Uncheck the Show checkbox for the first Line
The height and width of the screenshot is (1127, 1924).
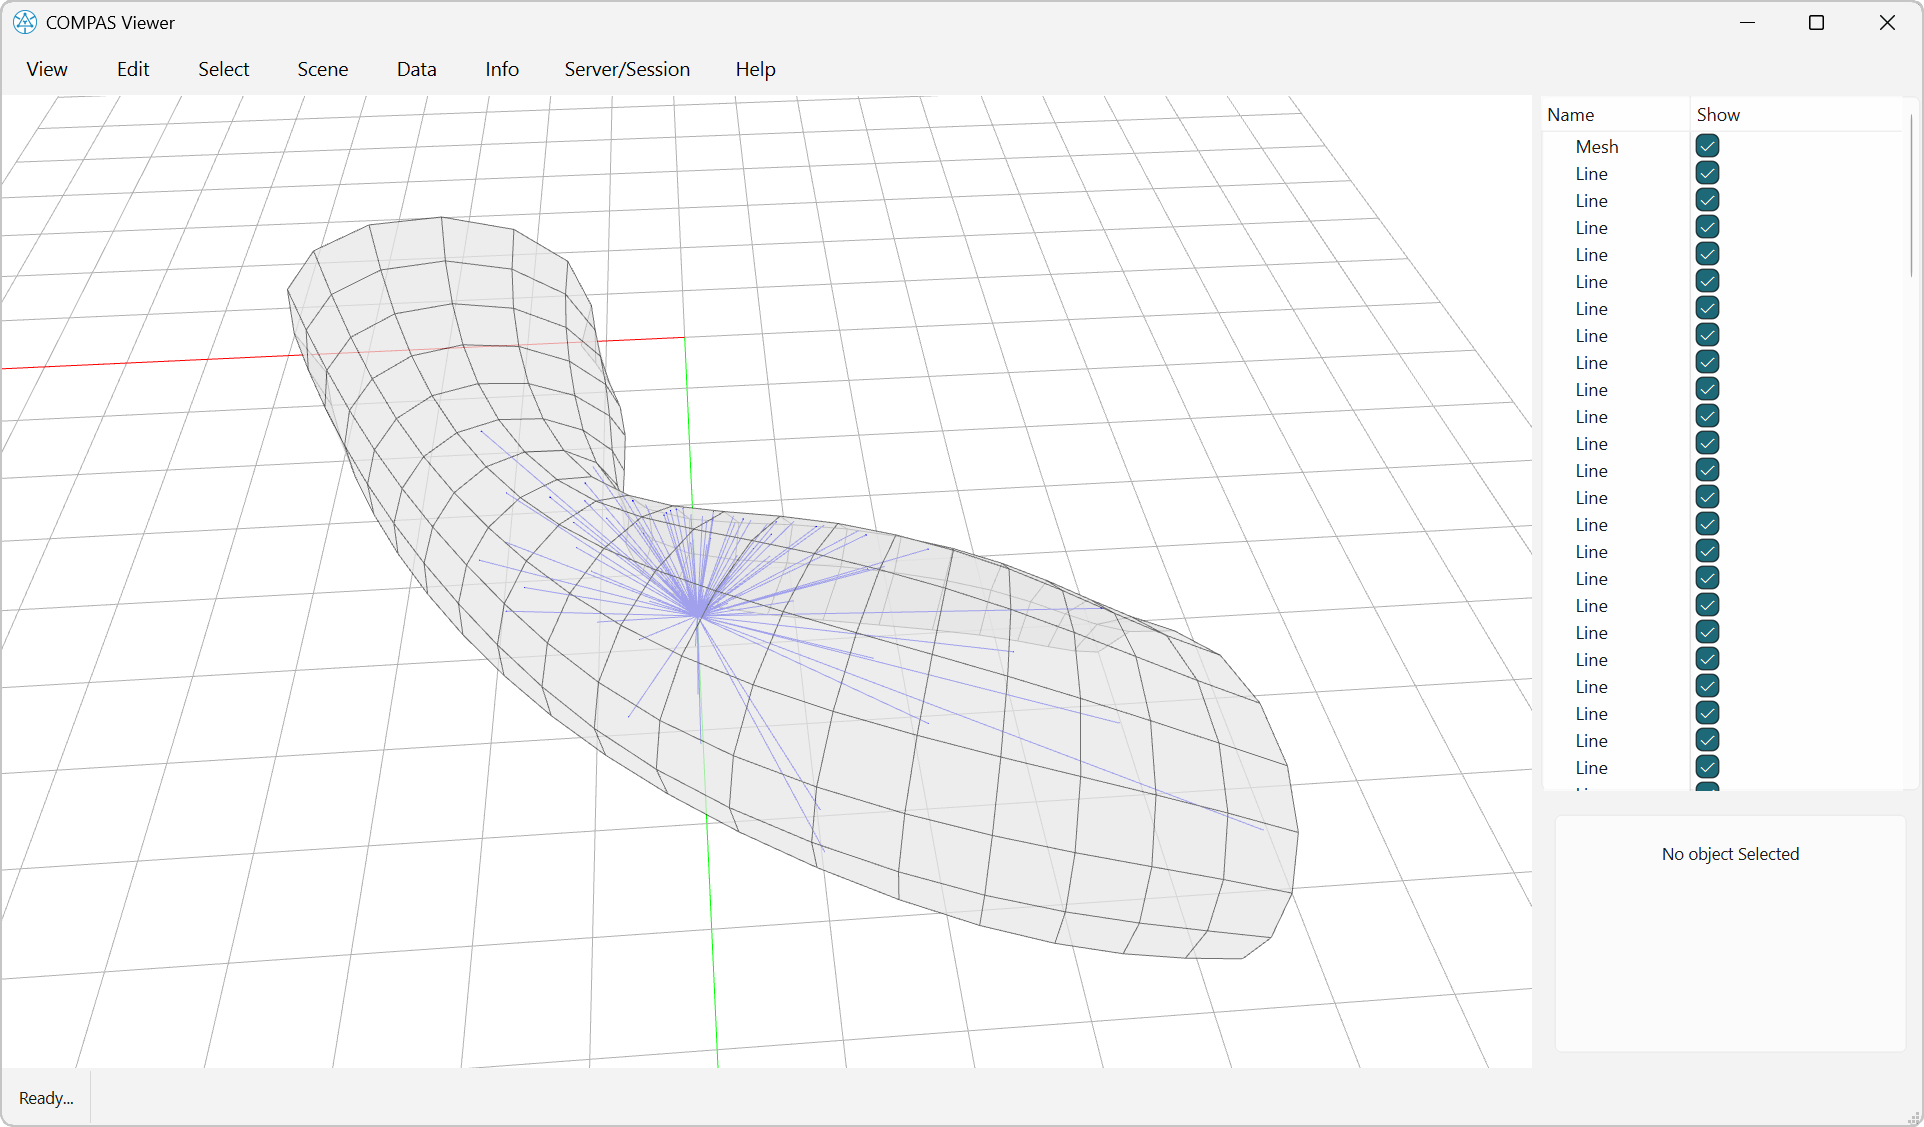[1707, 172]
